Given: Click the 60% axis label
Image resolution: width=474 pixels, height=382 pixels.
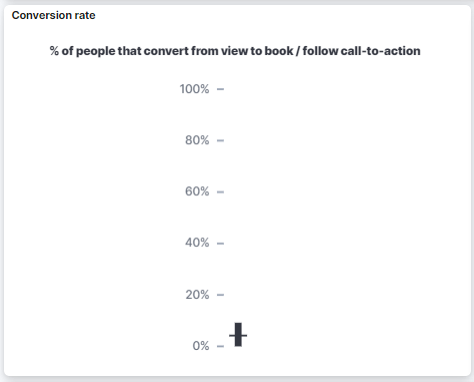Looking at the screenshot, I should tap(197, 192).
